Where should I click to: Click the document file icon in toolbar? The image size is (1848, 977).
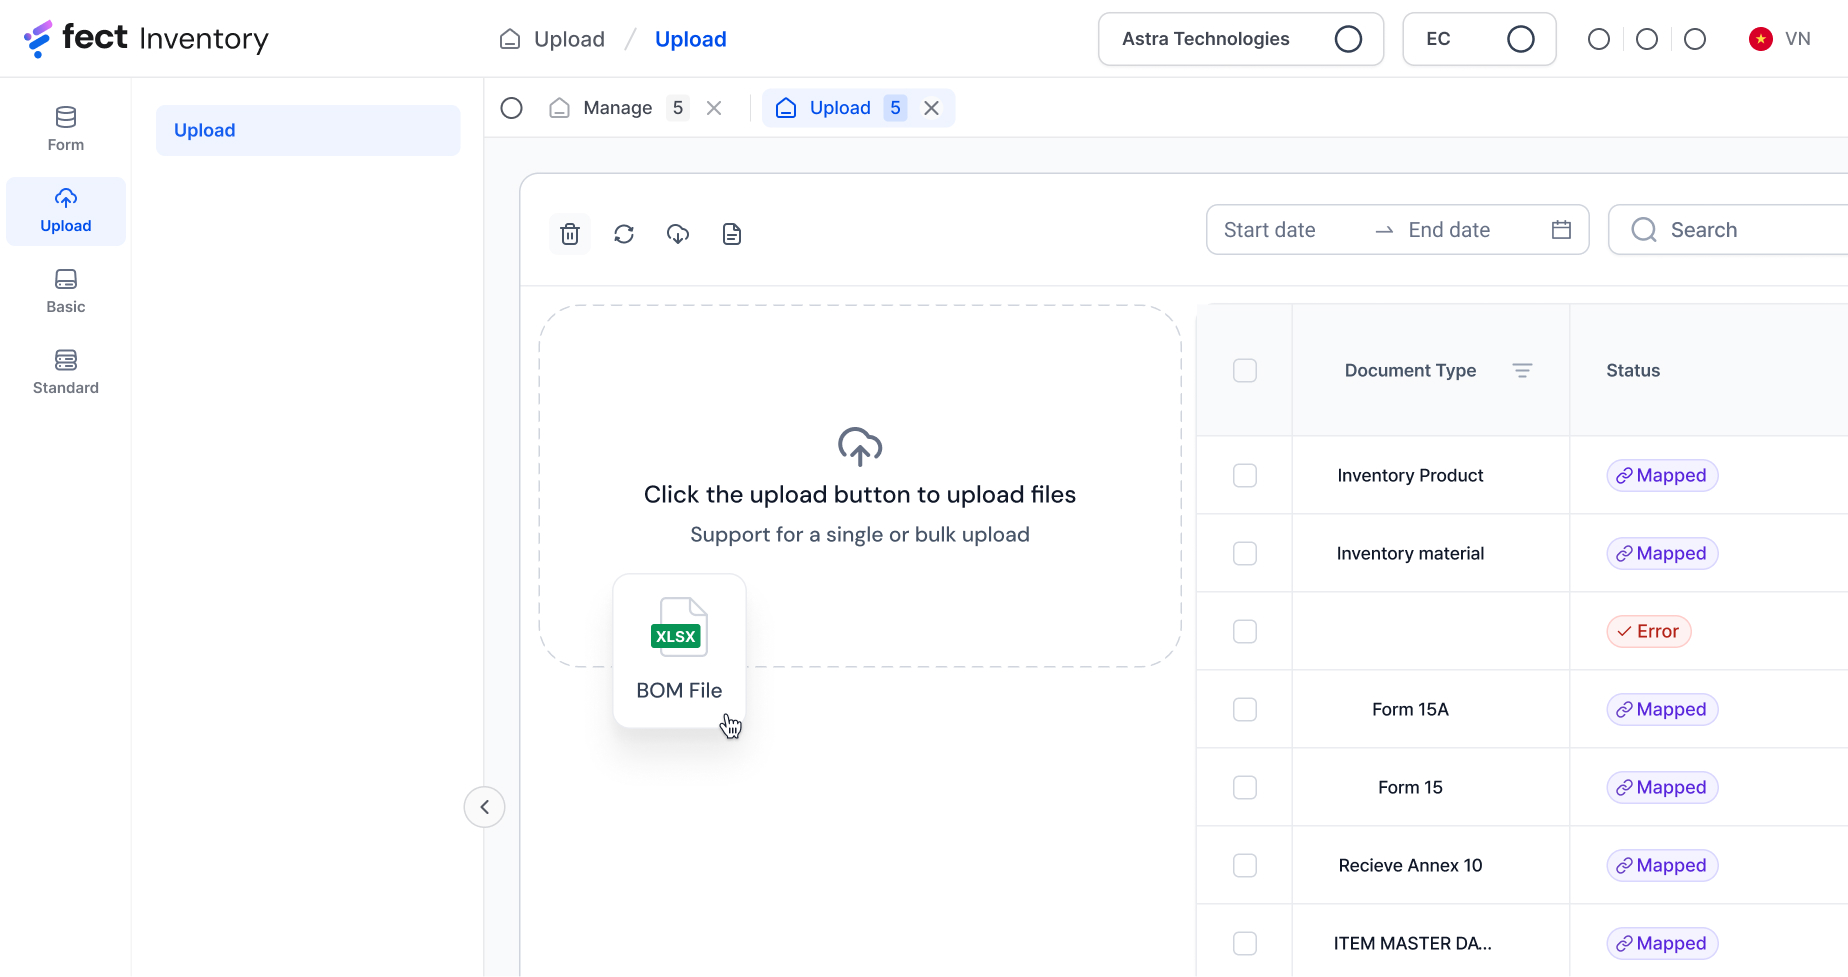coord(732,234)
